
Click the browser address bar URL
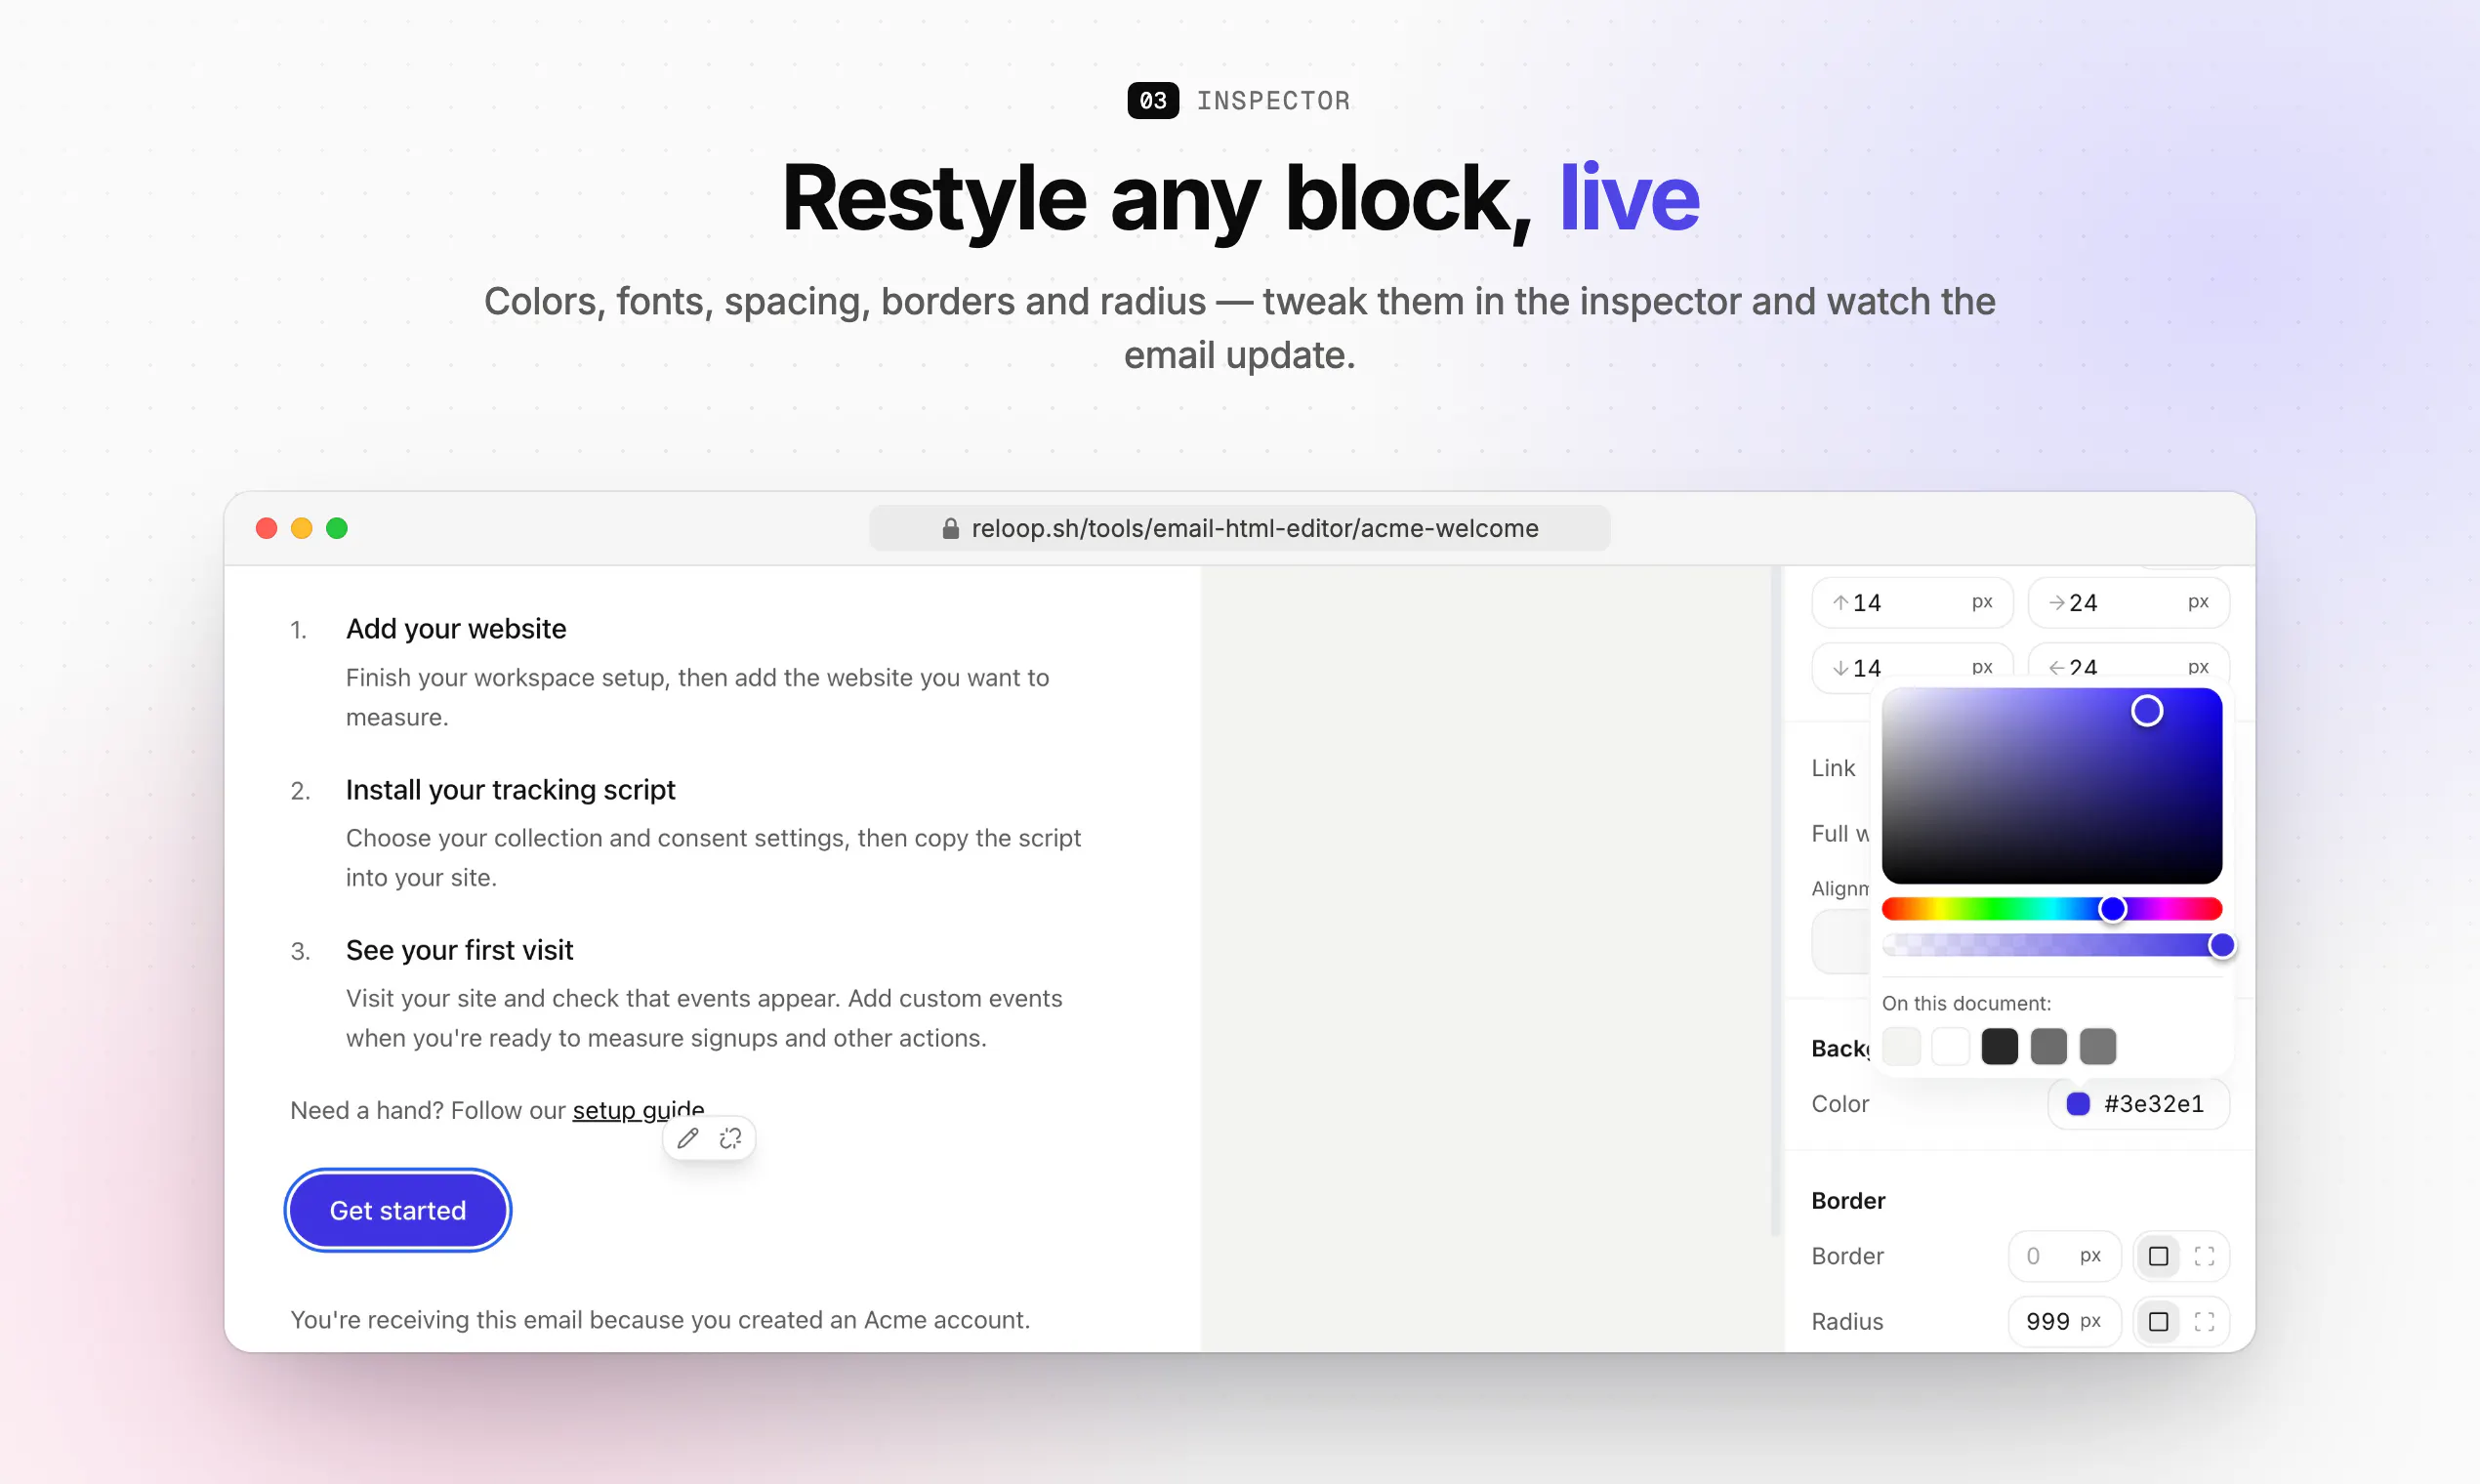(x=1240, y=528)
